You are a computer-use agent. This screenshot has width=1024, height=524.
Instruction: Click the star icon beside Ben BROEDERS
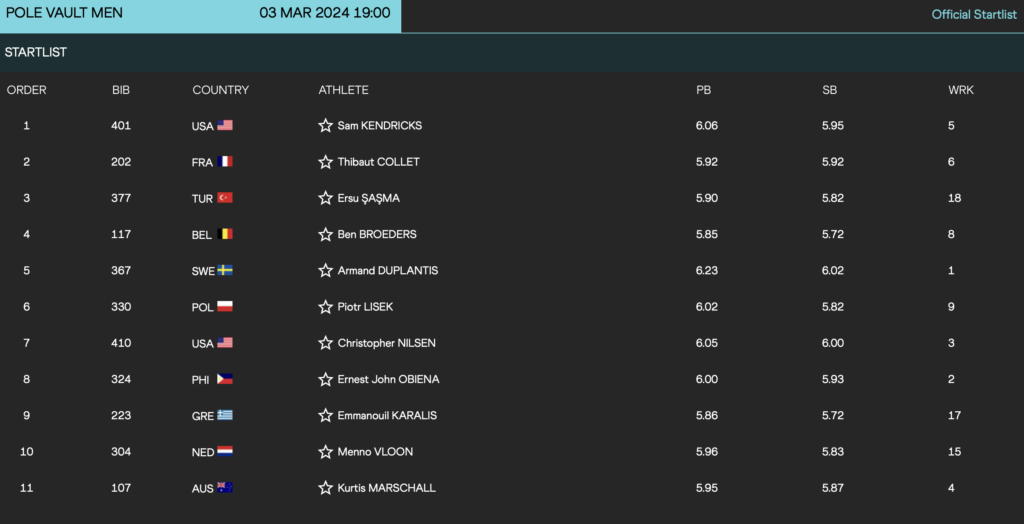coord(325,234)
